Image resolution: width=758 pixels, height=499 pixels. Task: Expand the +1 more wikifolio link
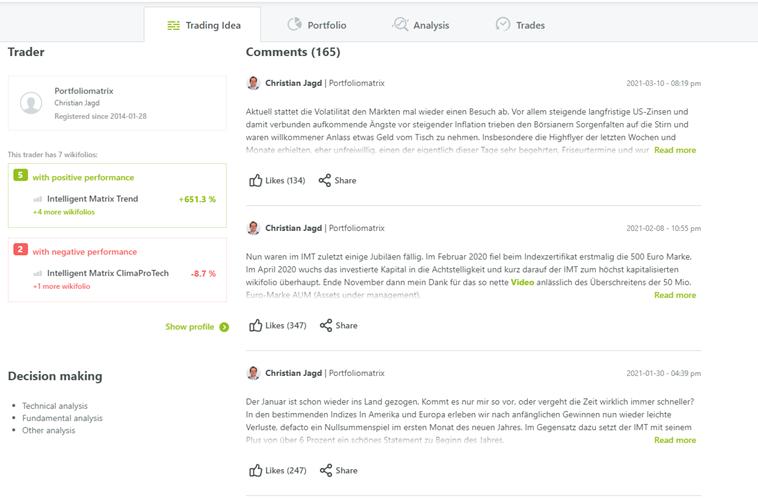pos(61,286)
